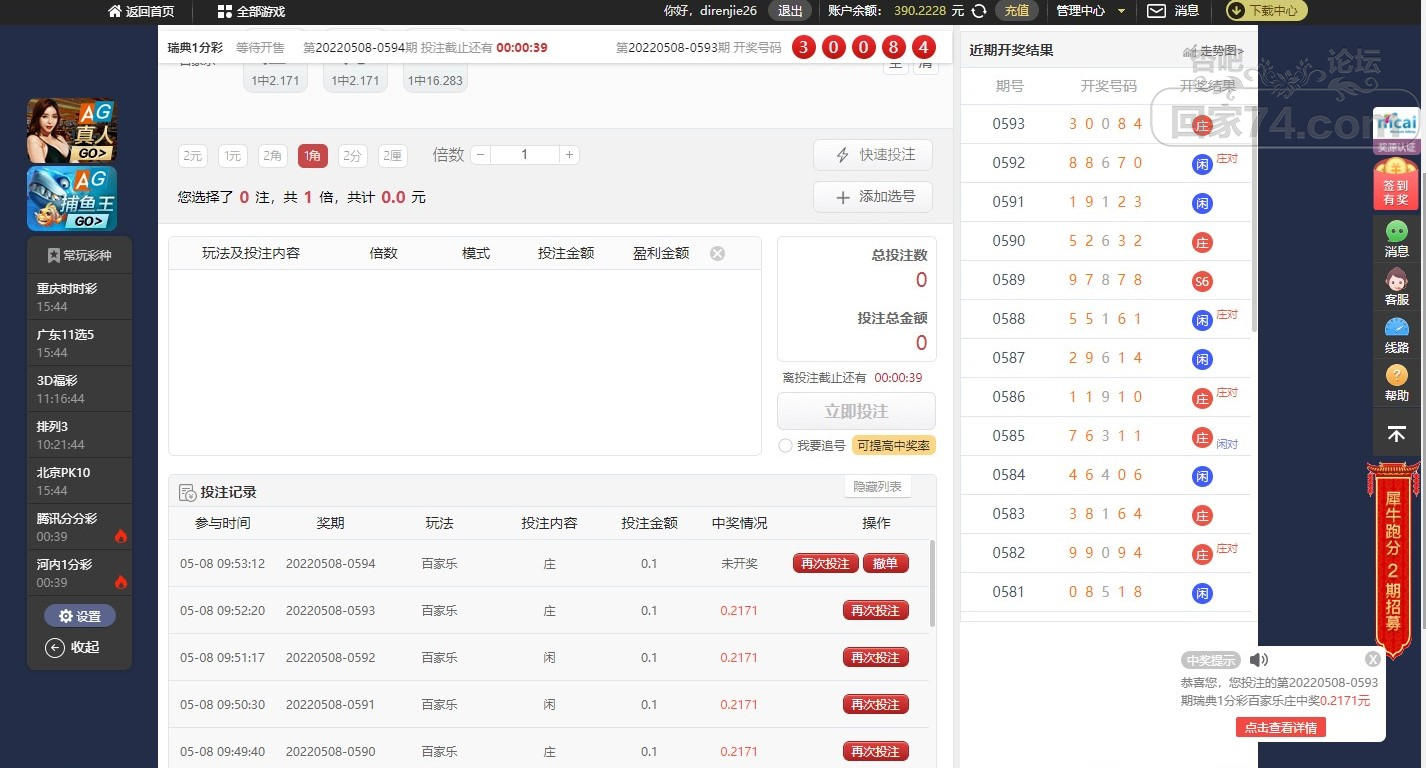This screenshot has width=1426, height=768.
Task: Expand the 管理中心 dropdown menu
Action: point(1090,11)
